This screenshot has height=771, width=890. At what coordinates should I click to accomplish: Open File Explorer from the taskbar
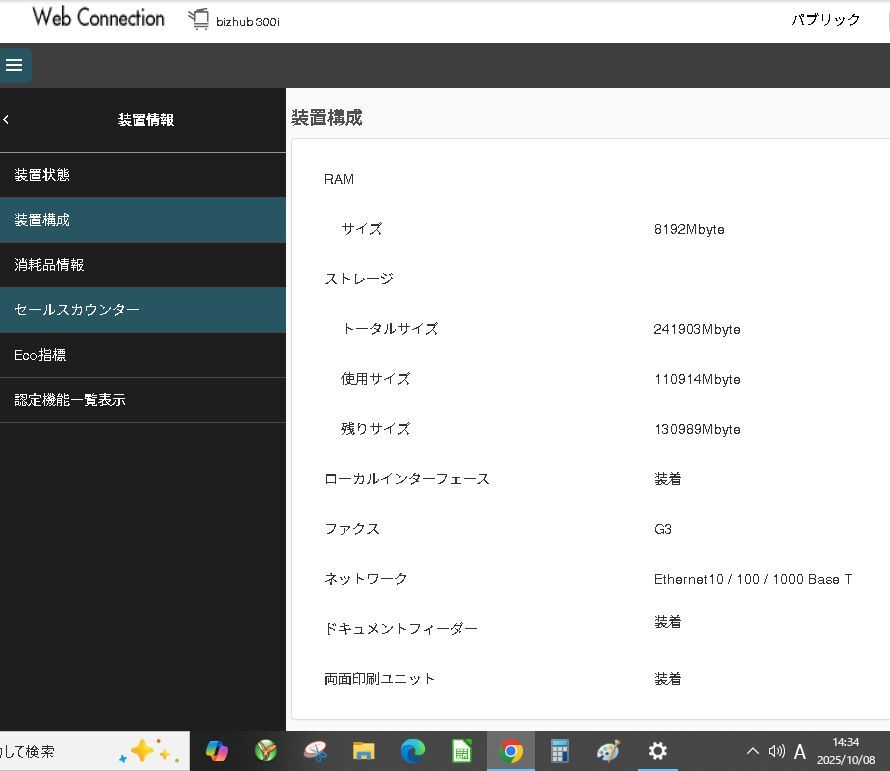pyautogui.click(x=363, y=750)
